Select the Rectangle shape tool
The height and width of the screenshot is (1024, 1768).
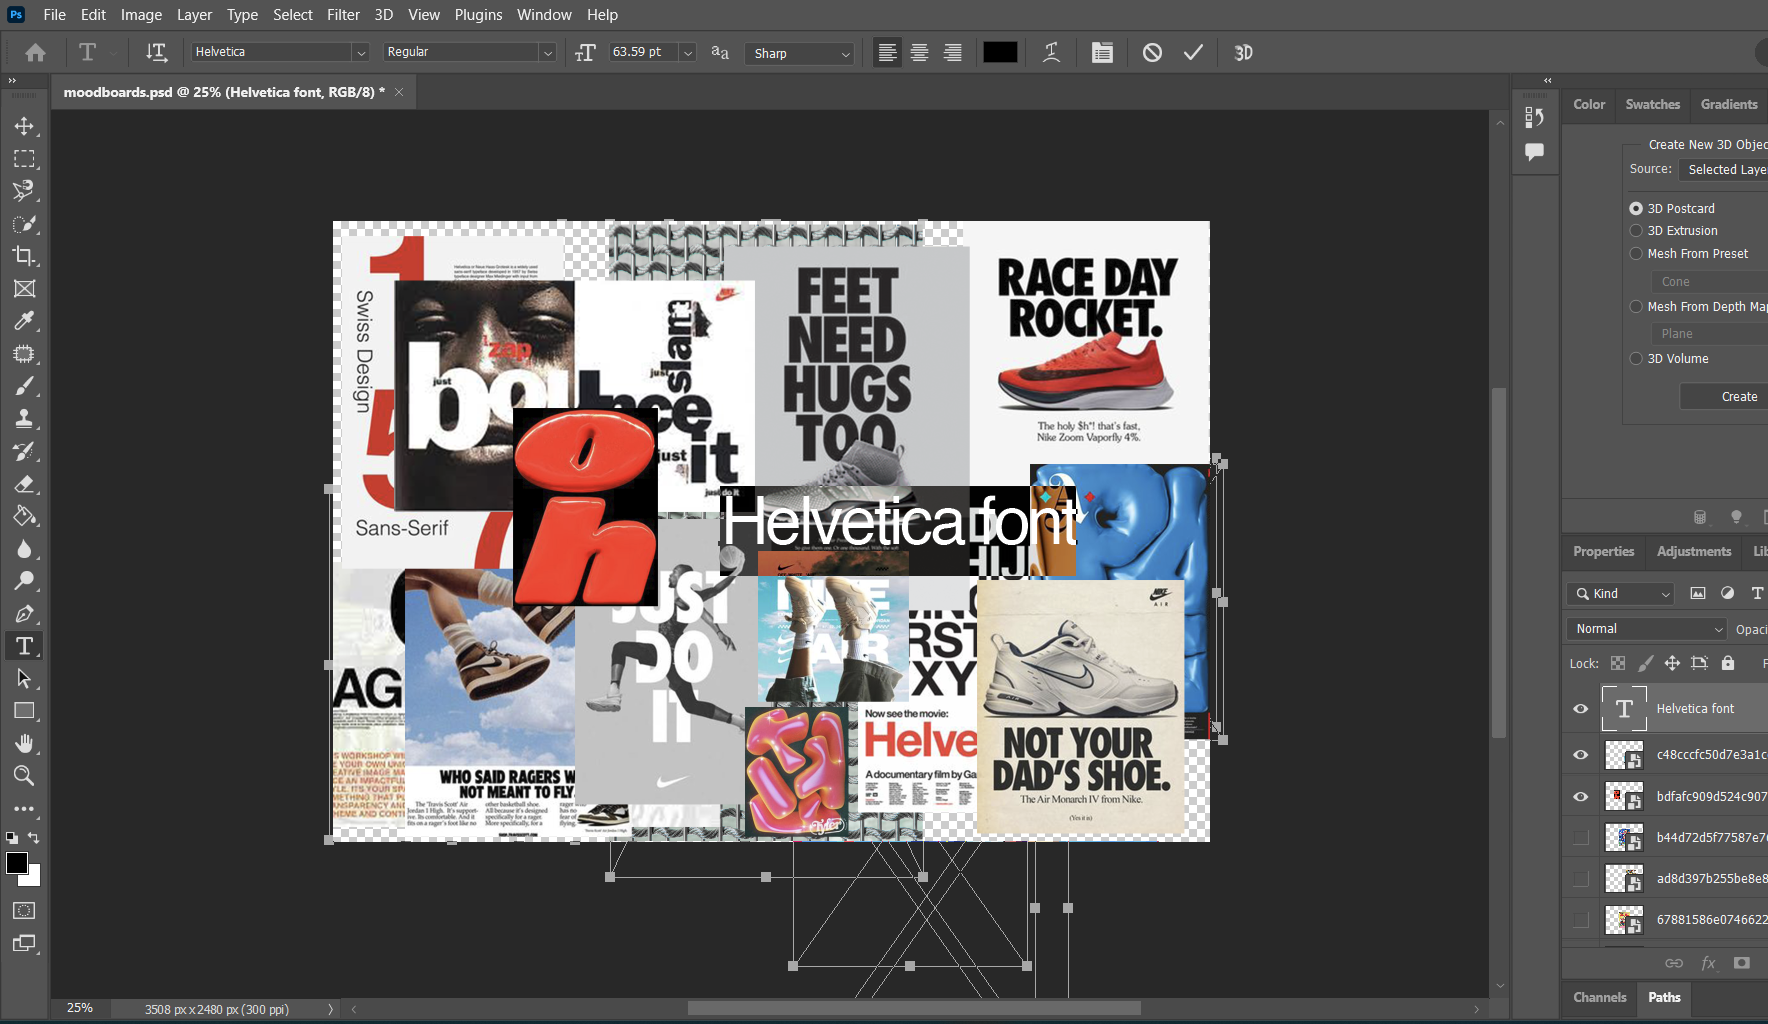click(24, 711)
